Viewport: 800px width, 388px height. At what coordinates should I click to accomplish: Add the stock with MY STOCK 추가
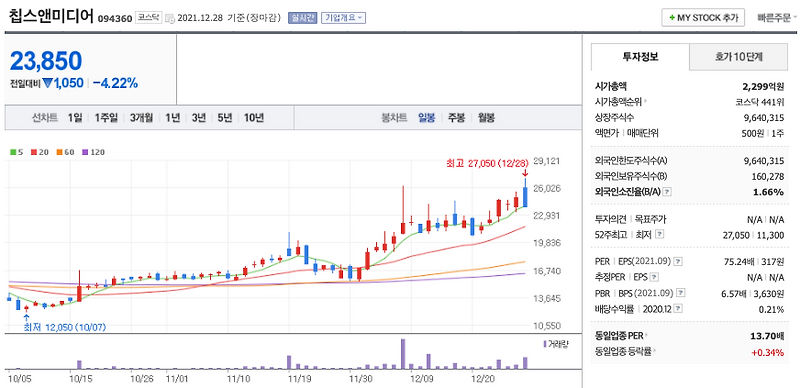(703, 17)
